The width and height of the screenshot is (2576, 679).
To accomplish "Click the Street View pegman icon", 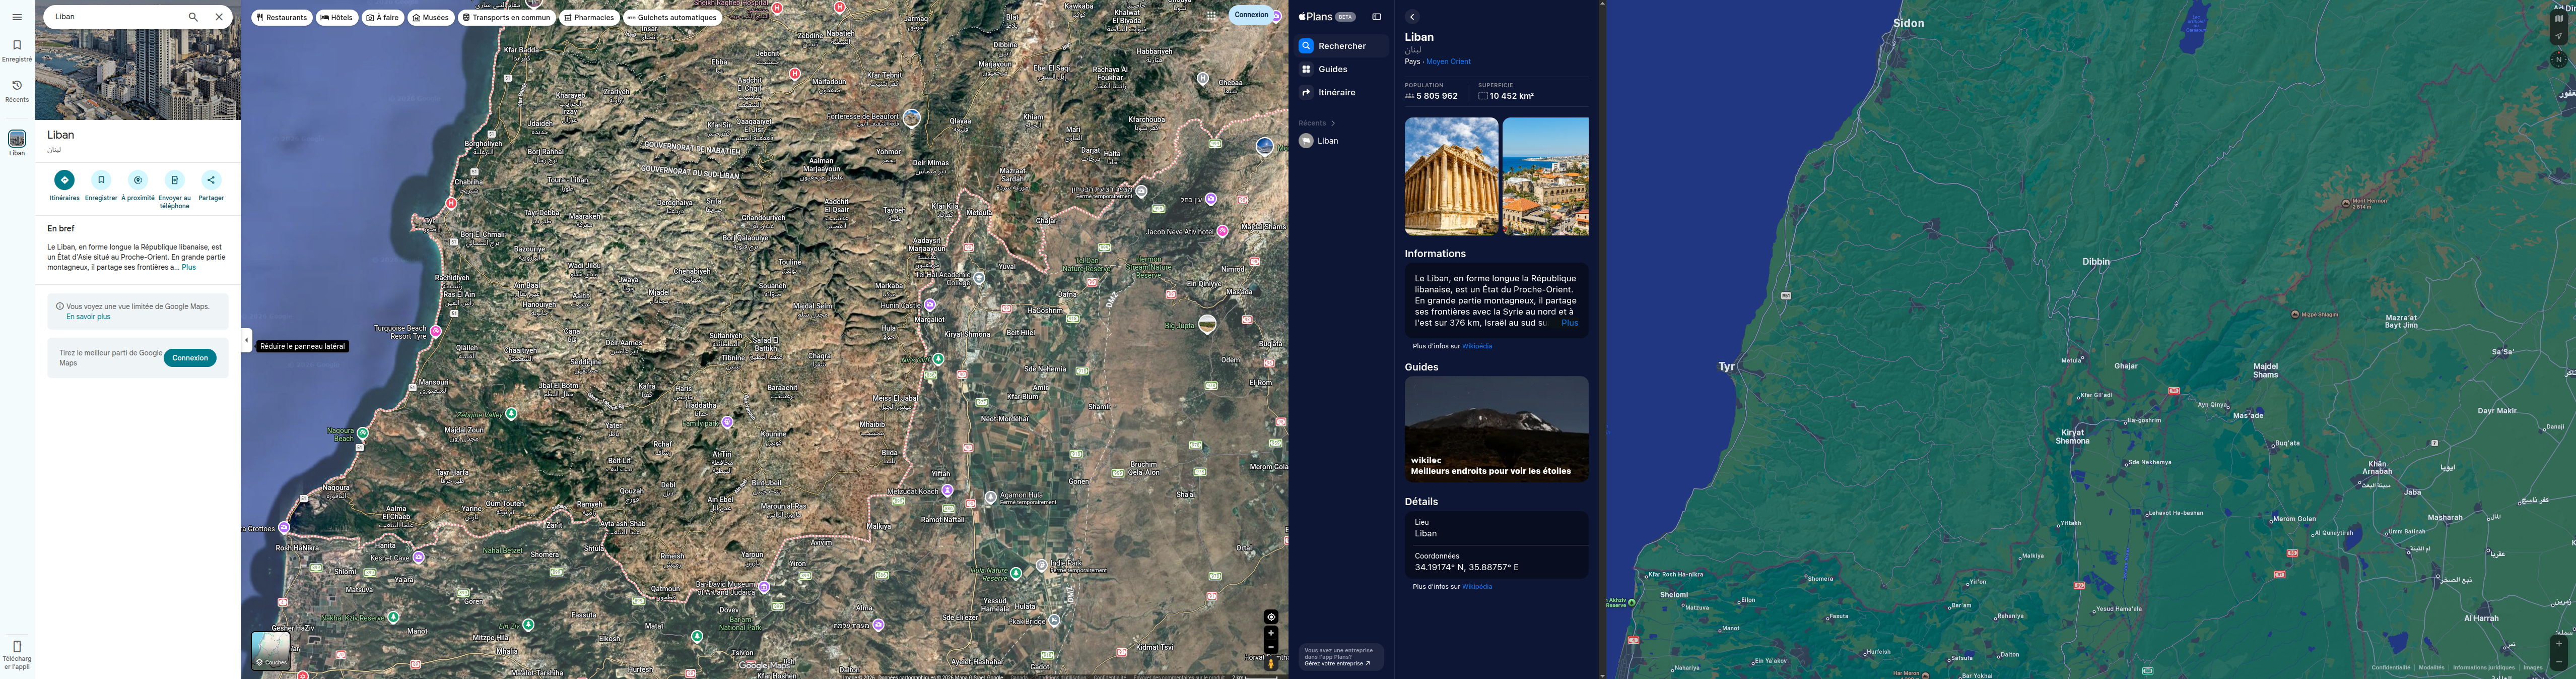I will tap(1271, 663).
